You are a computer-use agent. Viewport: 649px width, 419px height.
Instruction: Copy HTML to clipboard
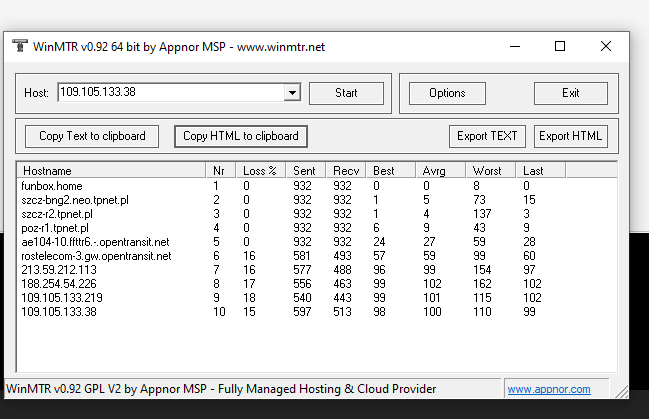(x=241, y=136)
